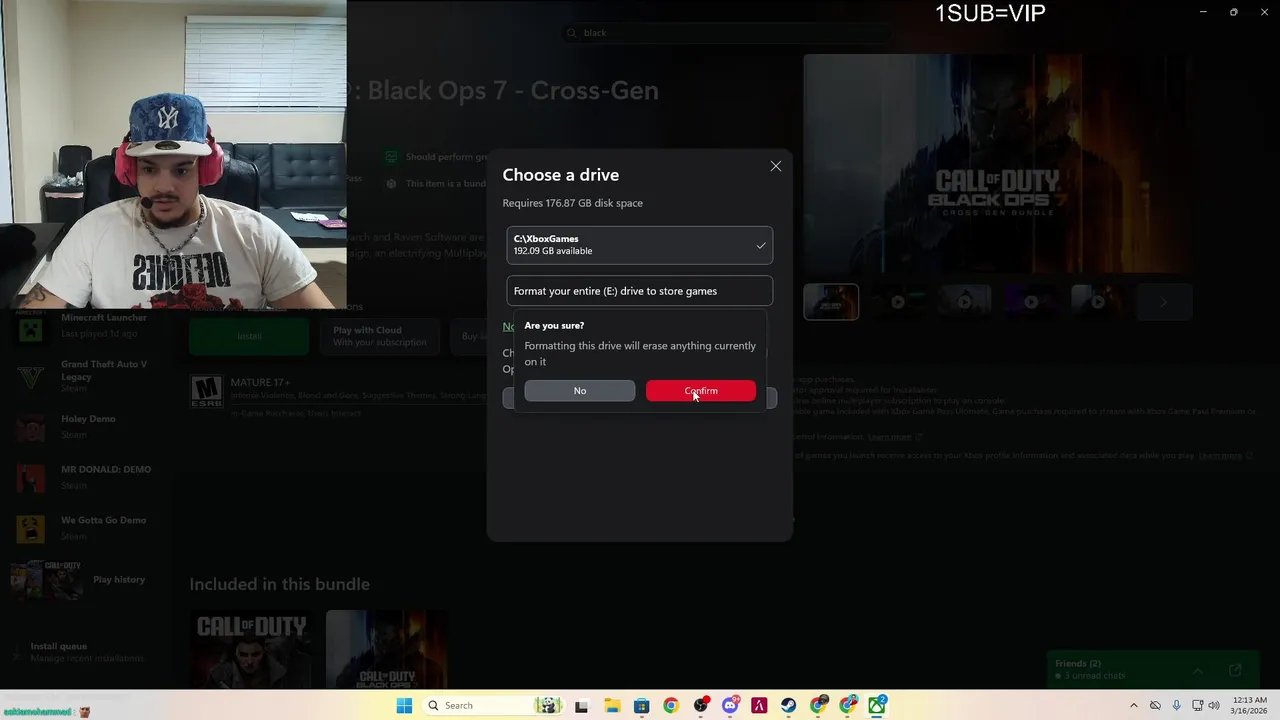1280x720 pixels.
Task: Click the Learn more link about Xbox profile data
Action: pyautogui.click(x=1220, y=456)
